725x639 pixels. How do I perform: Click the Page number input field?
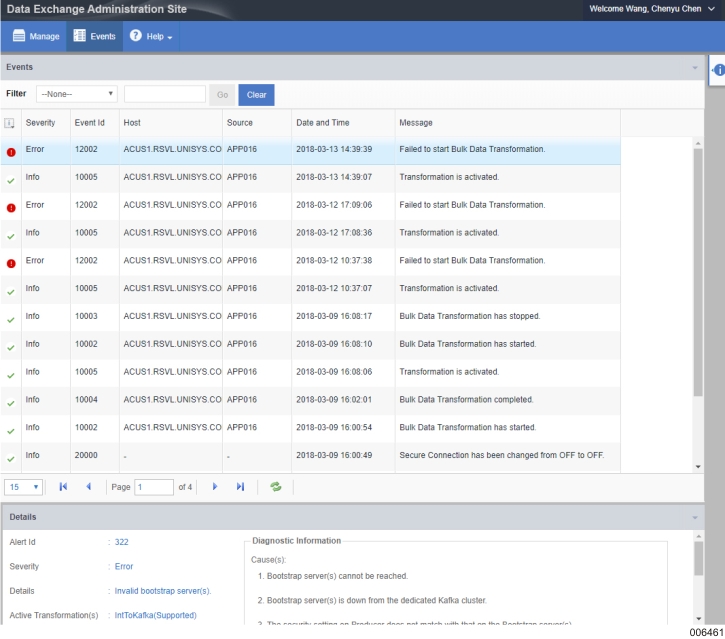(x=154, y=487)
